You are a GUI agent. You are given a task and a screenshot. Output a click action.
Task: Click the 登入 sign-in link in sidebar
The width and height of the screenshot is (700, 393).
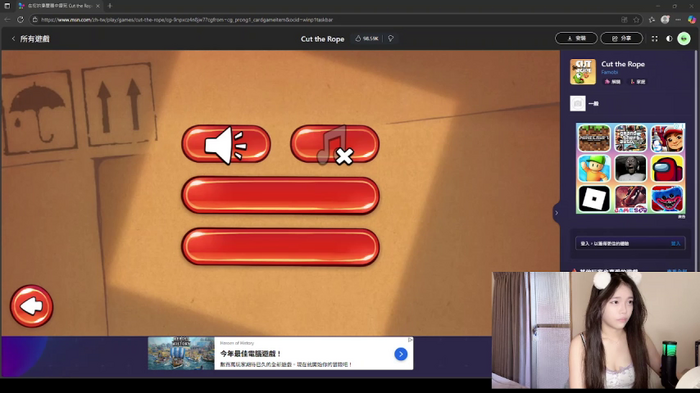click(x=675, y=243)
